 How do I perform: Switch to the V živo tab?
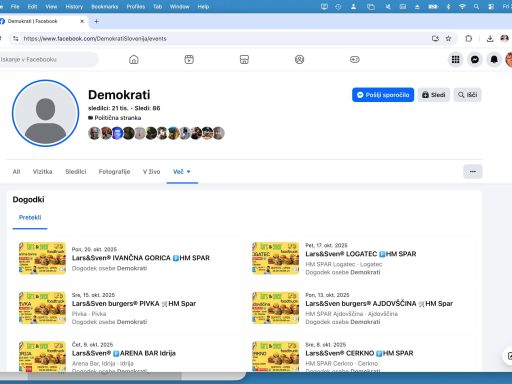tap(152, 172)
